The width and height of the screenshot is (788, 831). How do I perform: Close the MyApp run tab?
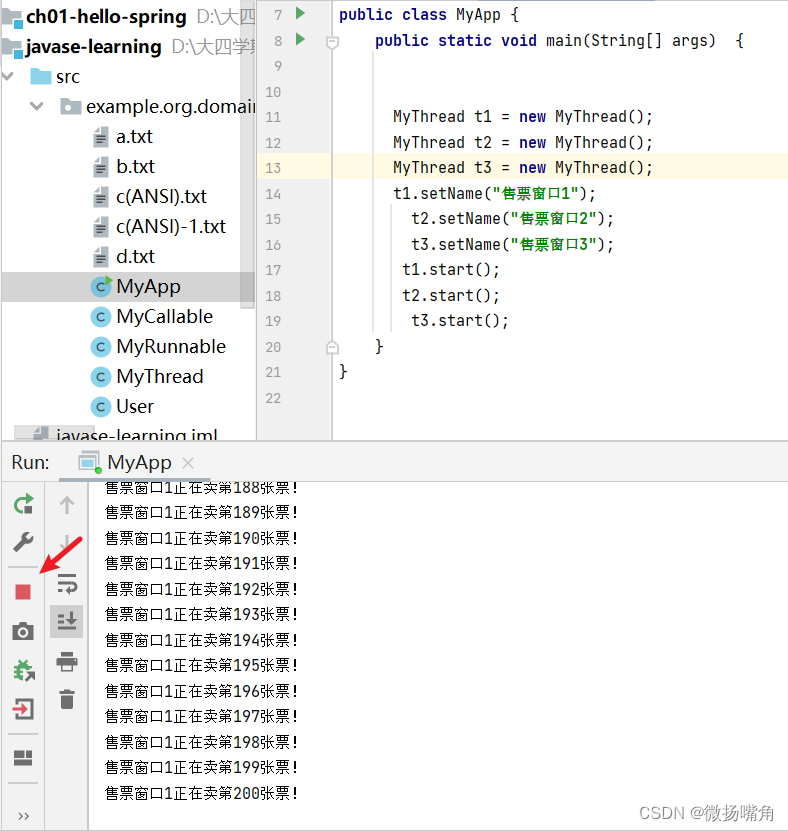click(188, 463)
